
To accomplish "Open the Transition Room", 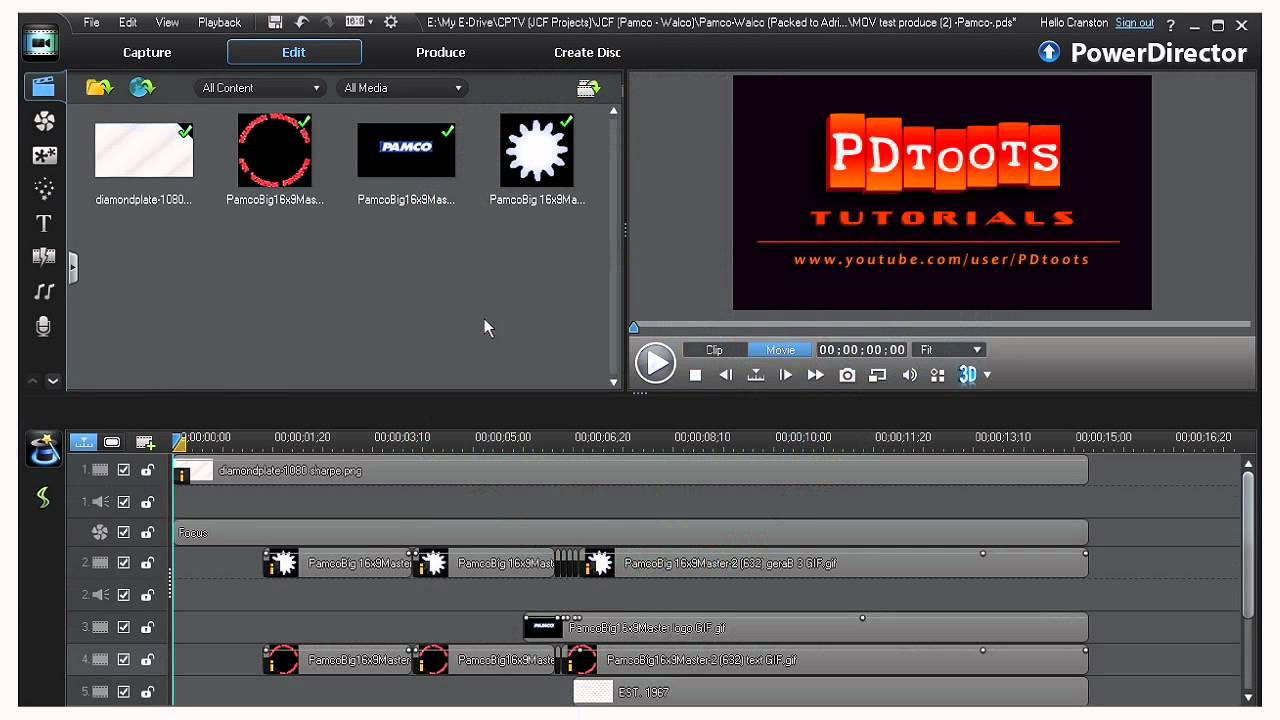I will pos(44,257).
